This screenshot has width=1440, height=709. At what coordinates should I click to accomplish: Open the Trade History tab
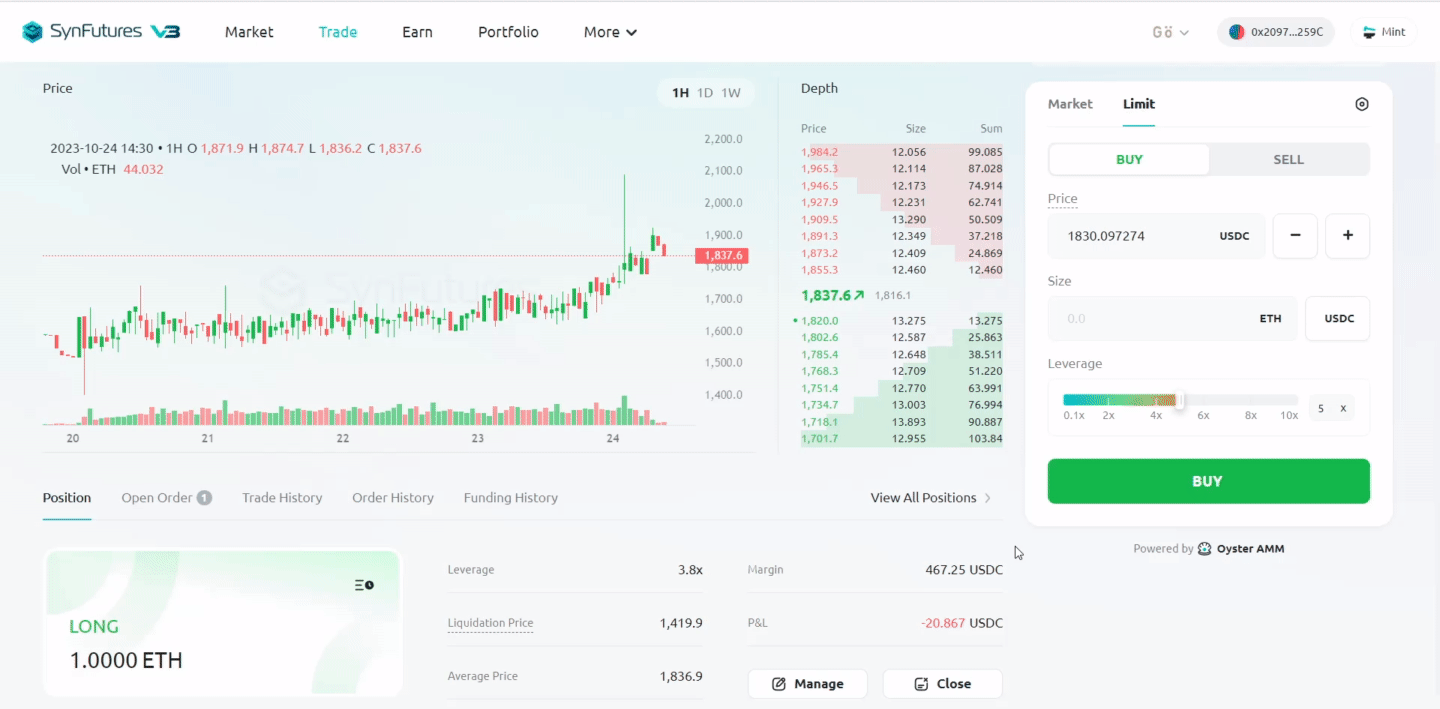[282, 498]
